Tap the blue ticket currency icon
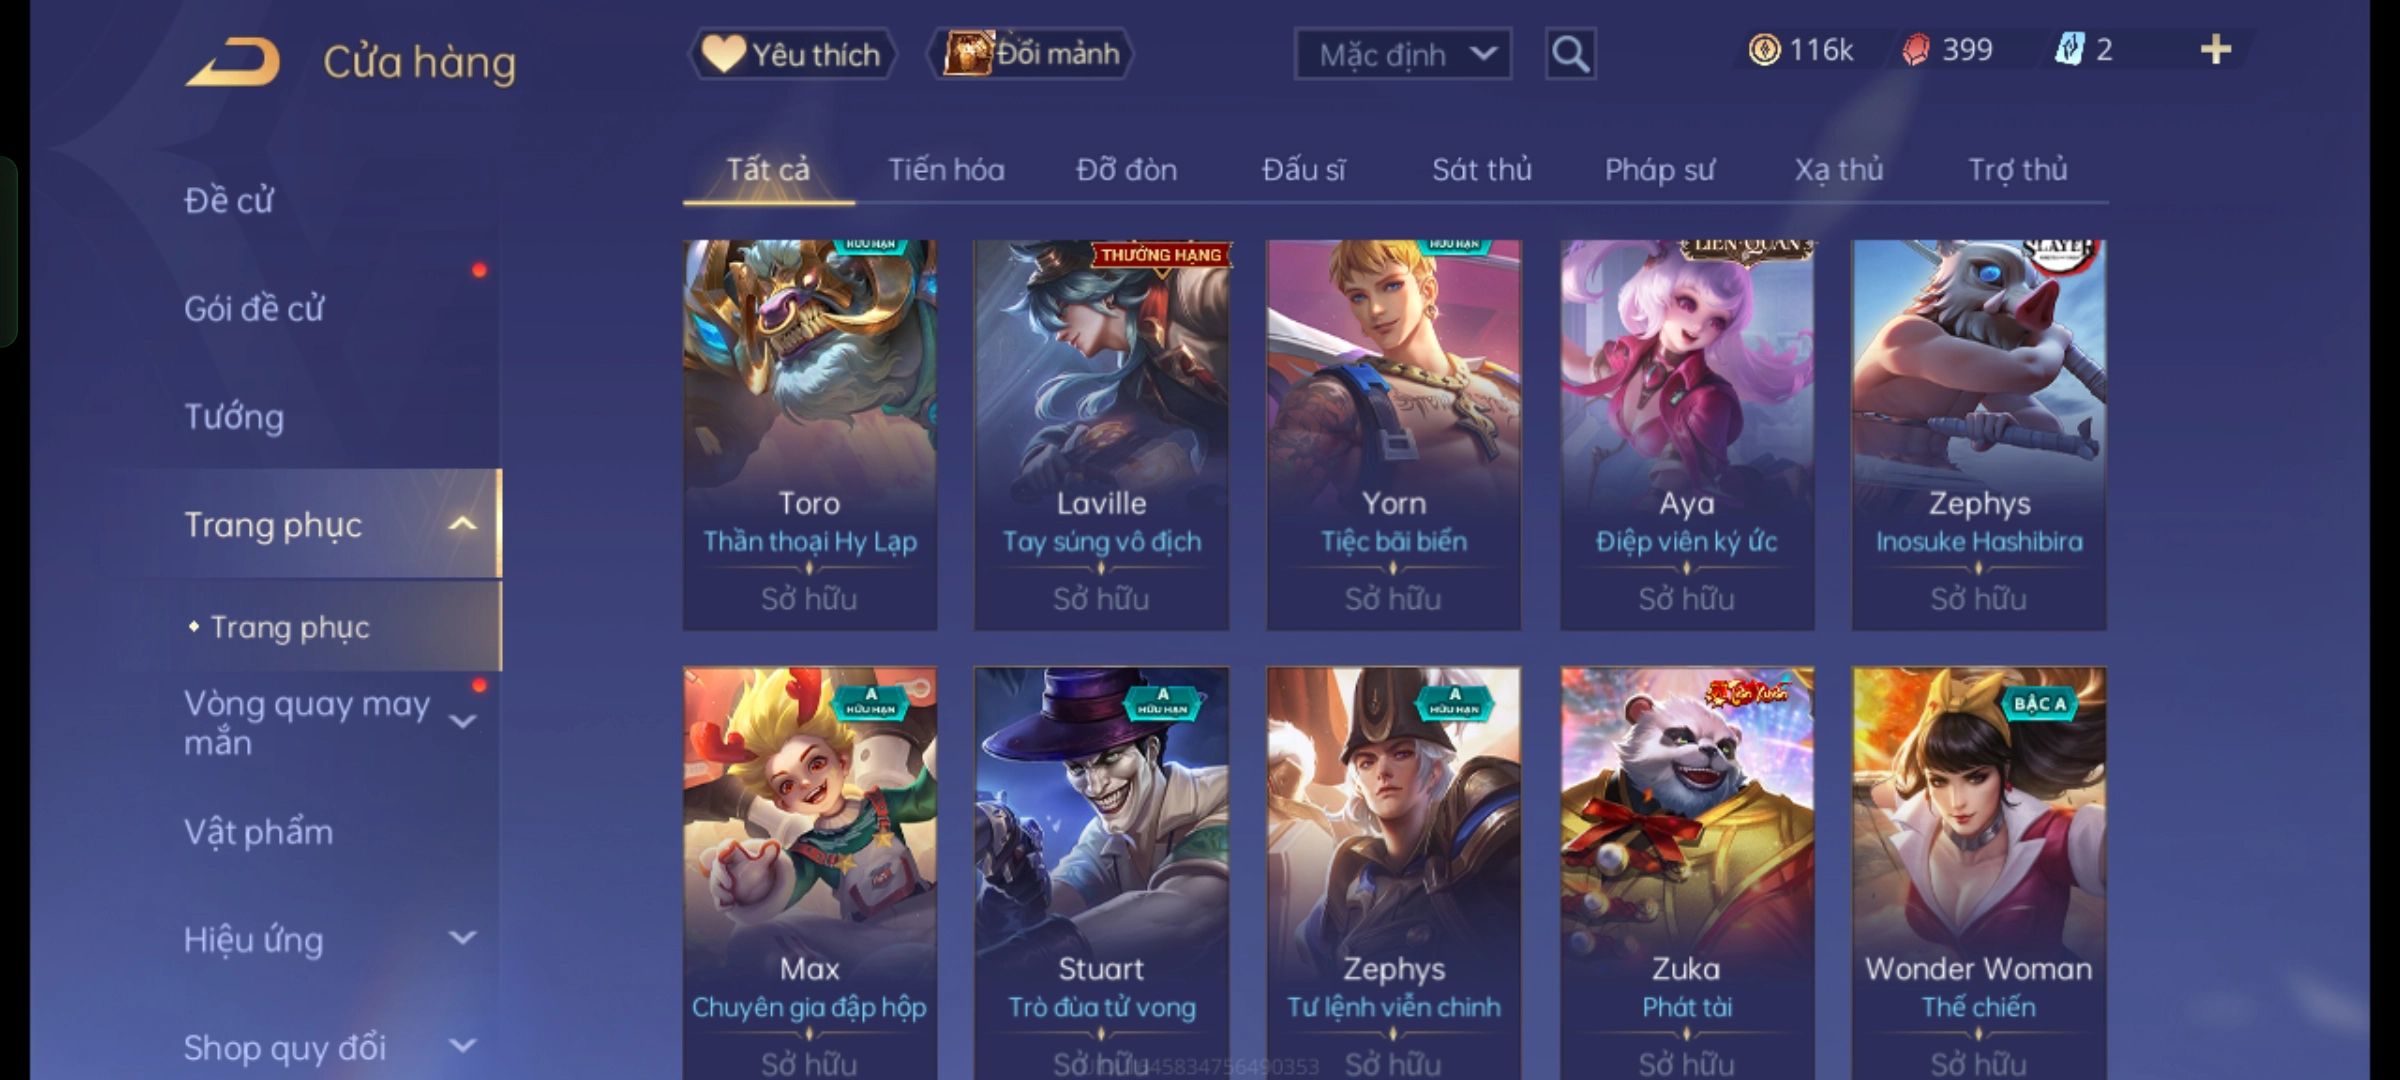Screen dimensions: 2400x1080 tap(2068, 50)
